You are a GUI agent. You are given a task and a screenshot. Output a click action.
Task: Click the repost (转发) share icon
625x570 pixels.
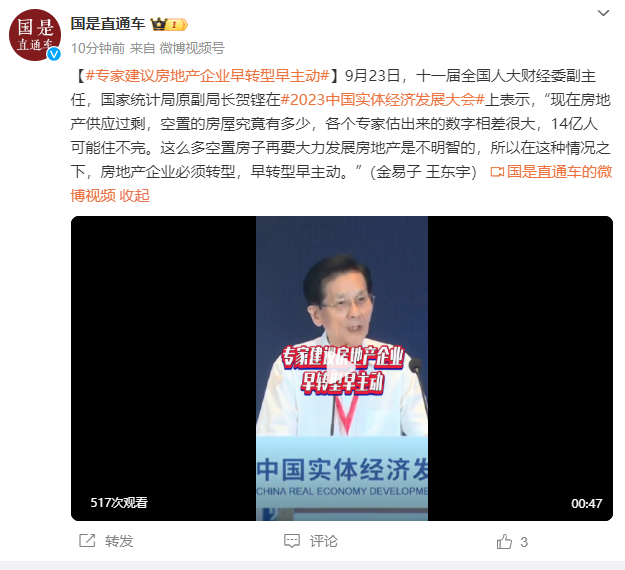click(87, 541)
